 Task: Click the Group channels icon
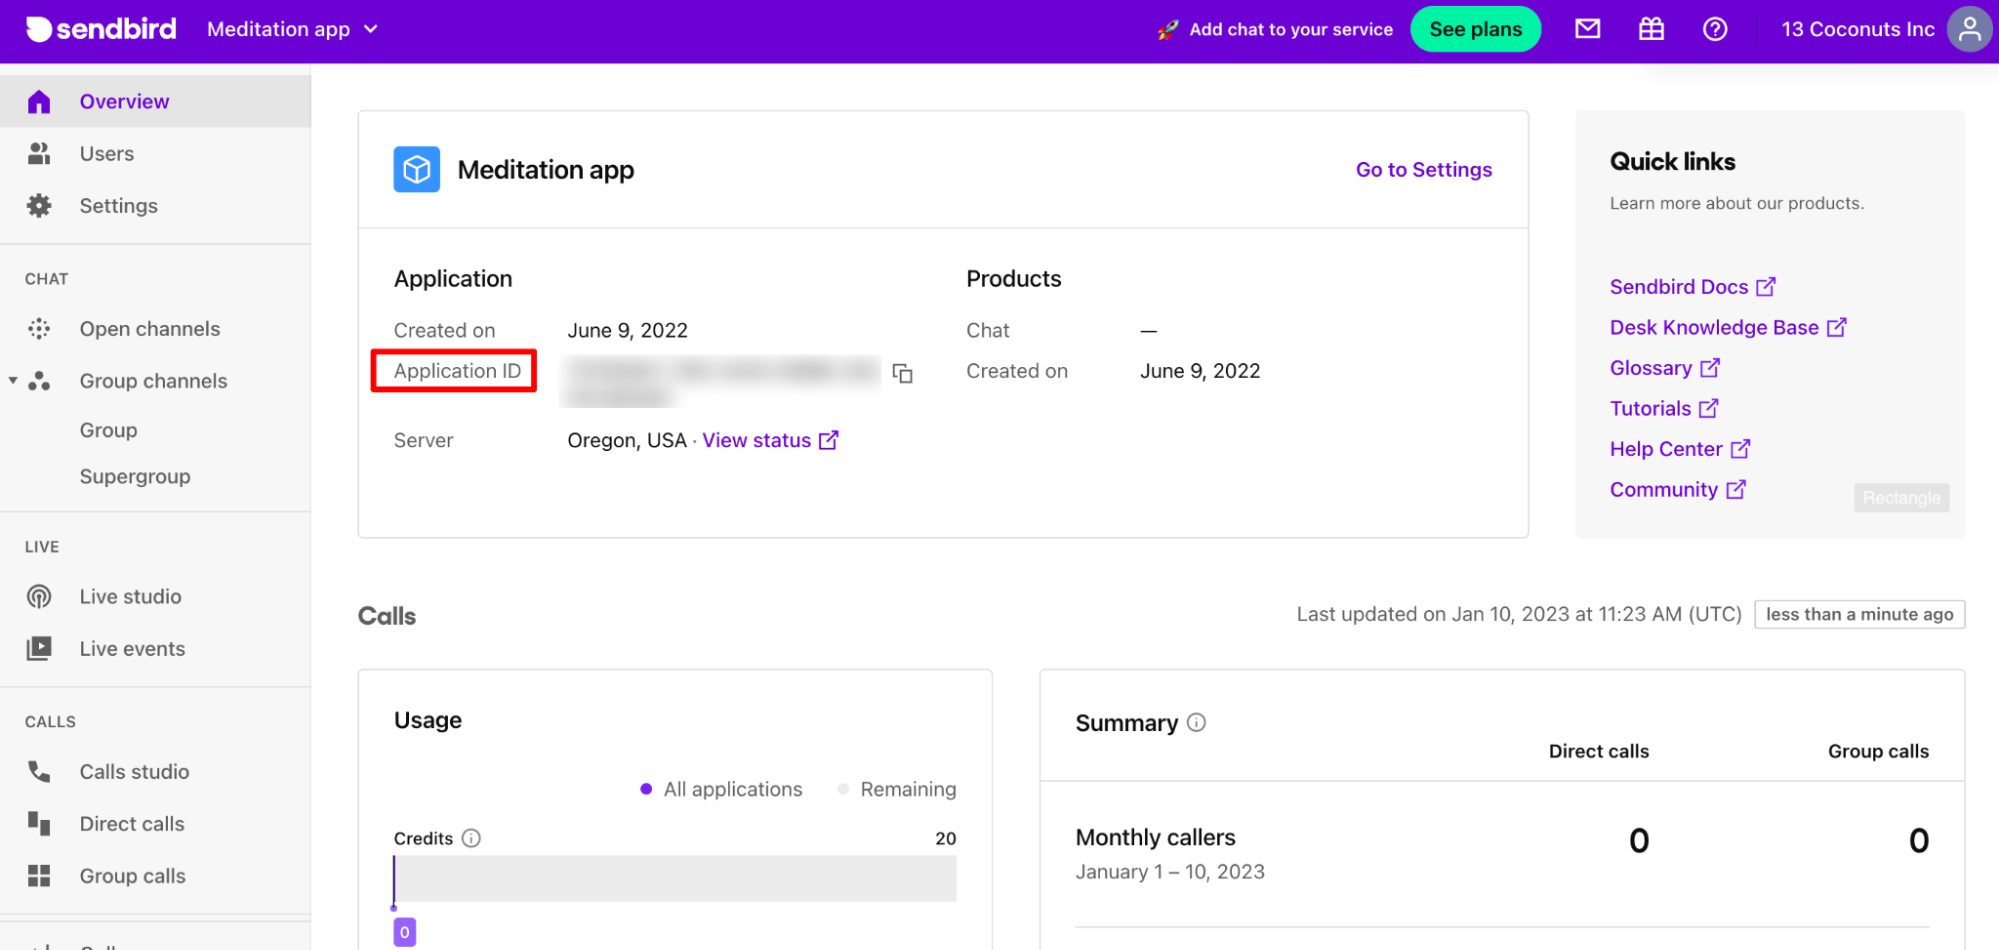click(39, 380)
